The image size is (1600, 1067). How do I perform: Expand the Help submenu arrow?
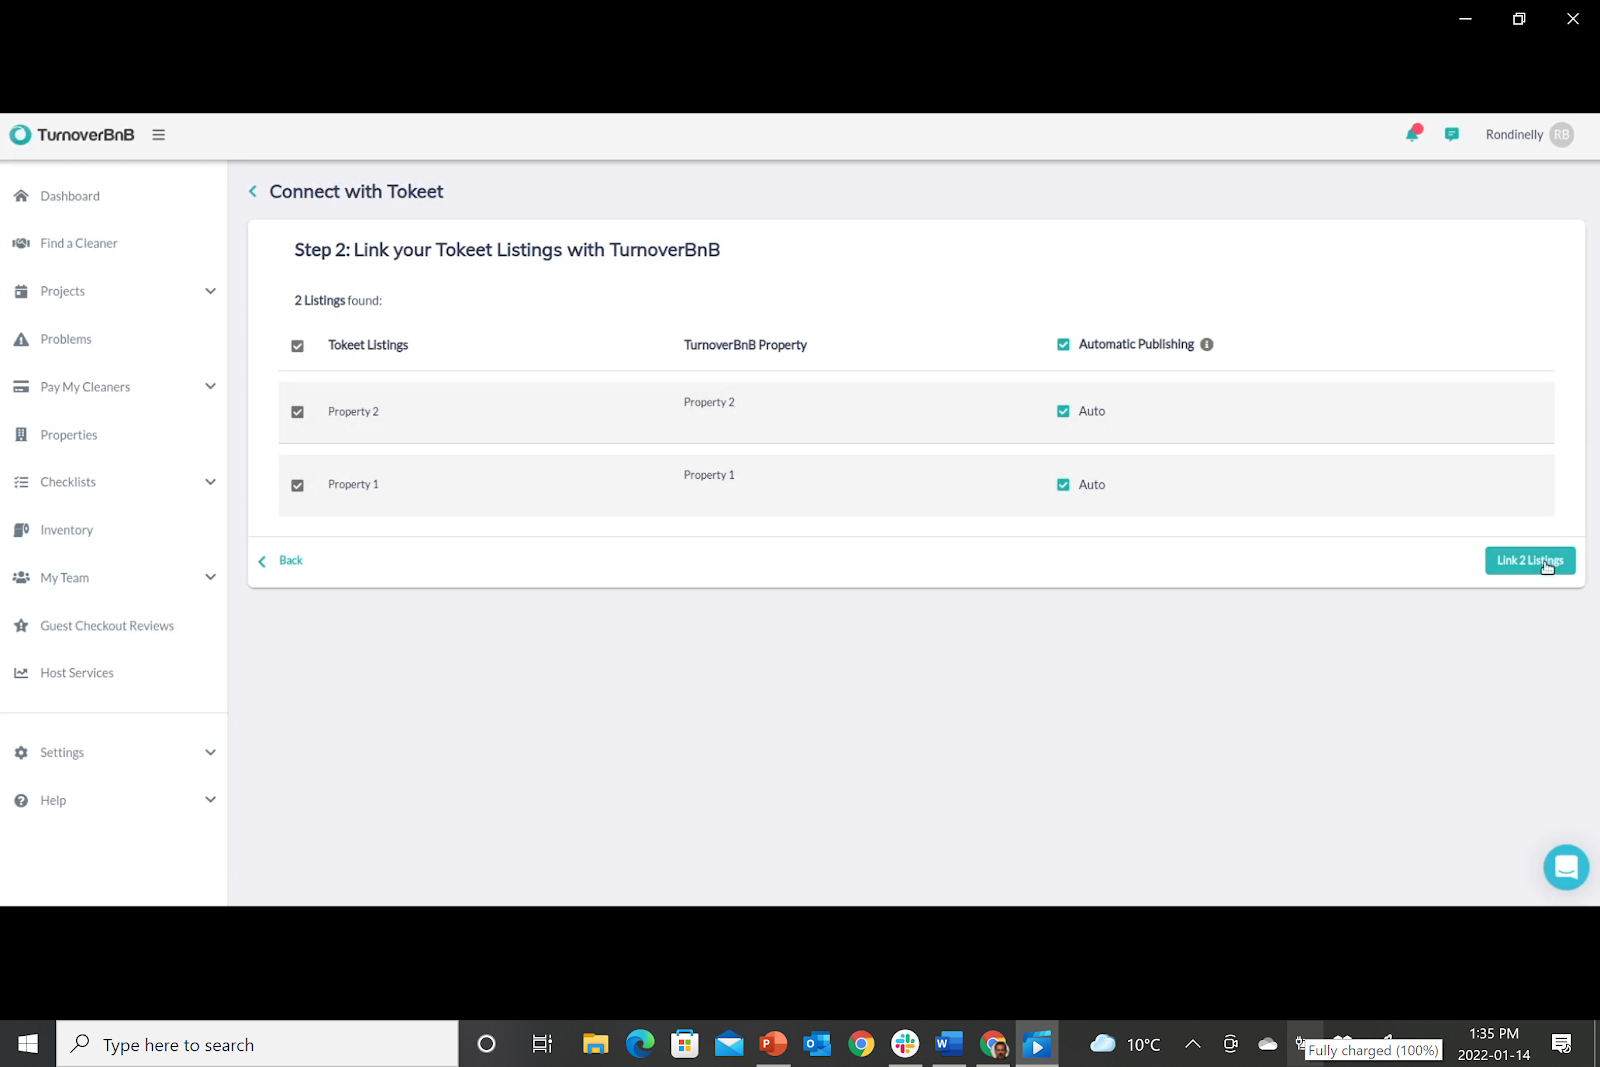pyautogui.click(x=210, y=799)
